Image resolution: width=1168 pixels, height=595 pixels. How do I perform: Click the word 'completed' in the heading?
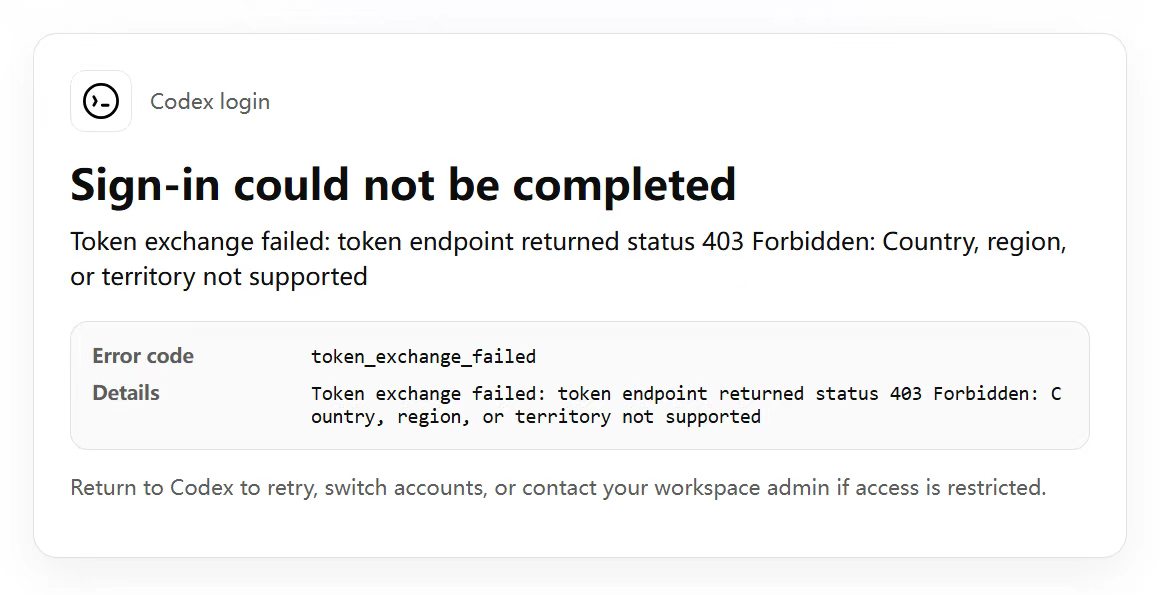click(x=624, y=185)
